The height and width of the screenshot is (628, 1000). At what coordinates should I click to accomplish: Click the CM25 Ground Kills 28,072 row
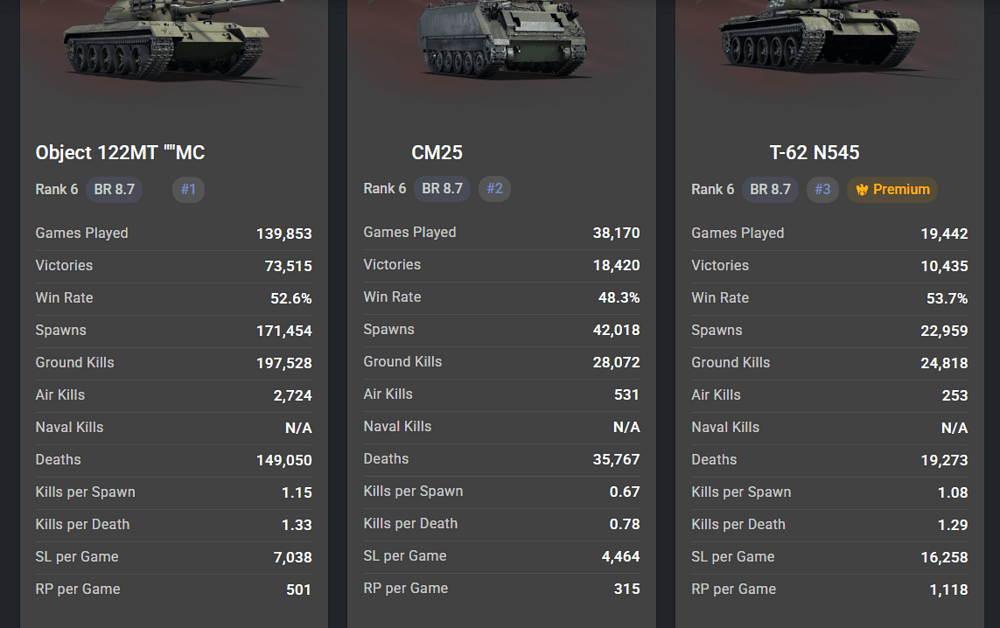coord(501,362)
